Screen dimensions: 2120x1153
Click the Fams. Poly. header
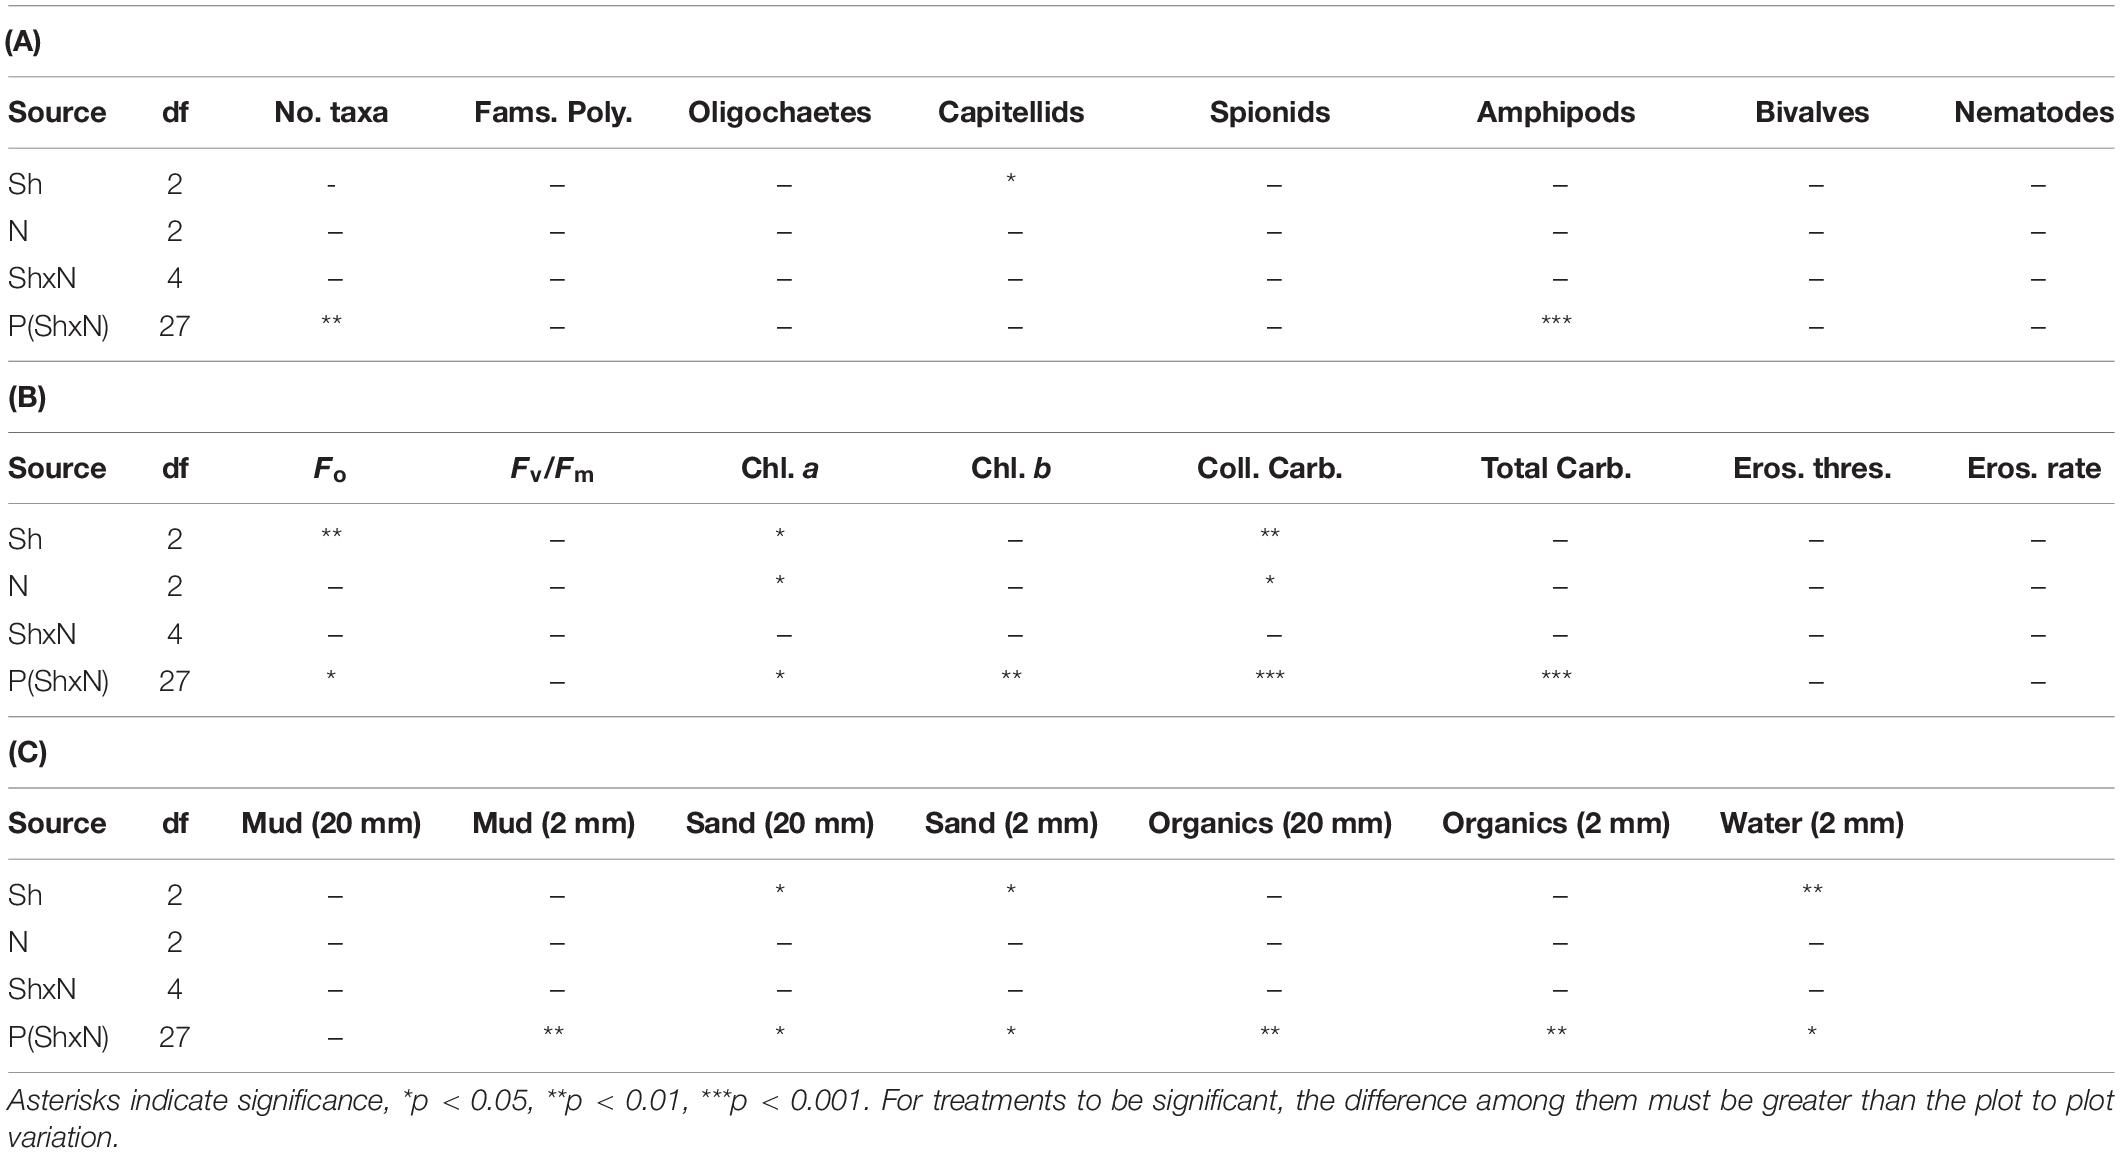(x=553, y=112)
